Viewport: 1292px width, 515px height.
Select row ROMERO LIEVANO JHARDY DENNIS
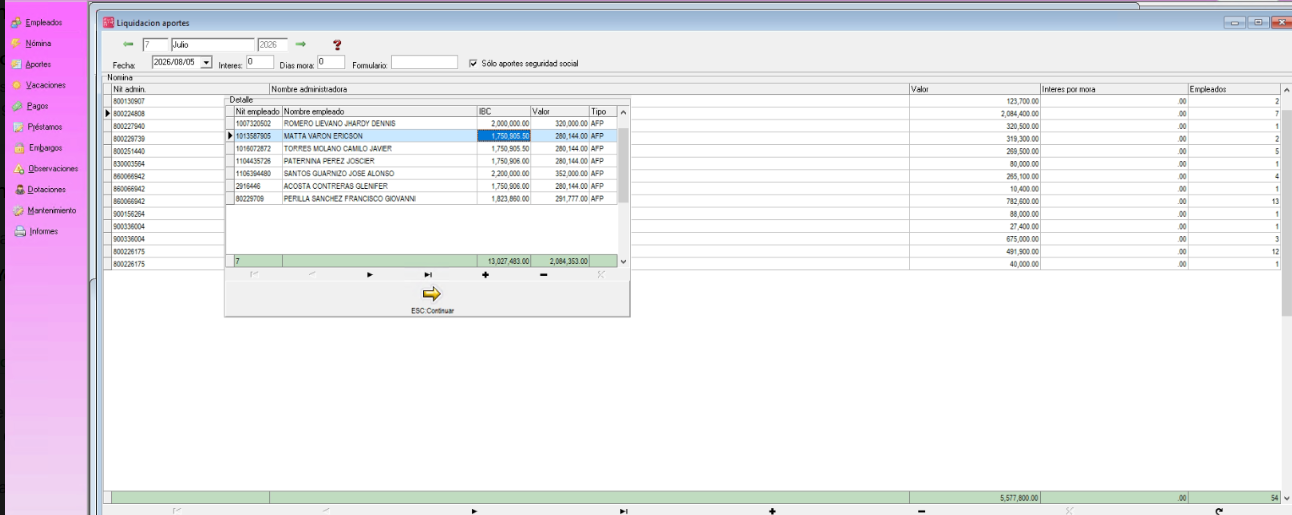422,123
